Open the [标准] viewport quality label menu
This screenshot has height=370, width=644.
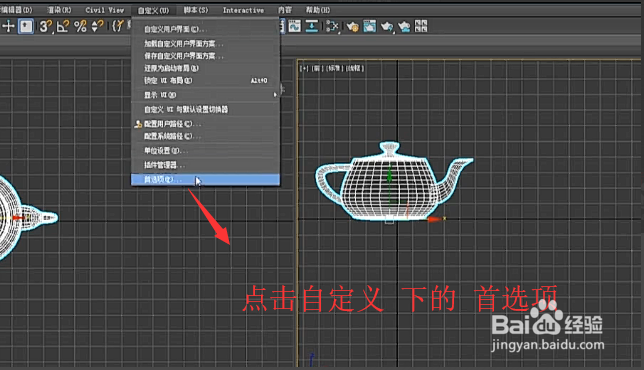tap(334, 68)
